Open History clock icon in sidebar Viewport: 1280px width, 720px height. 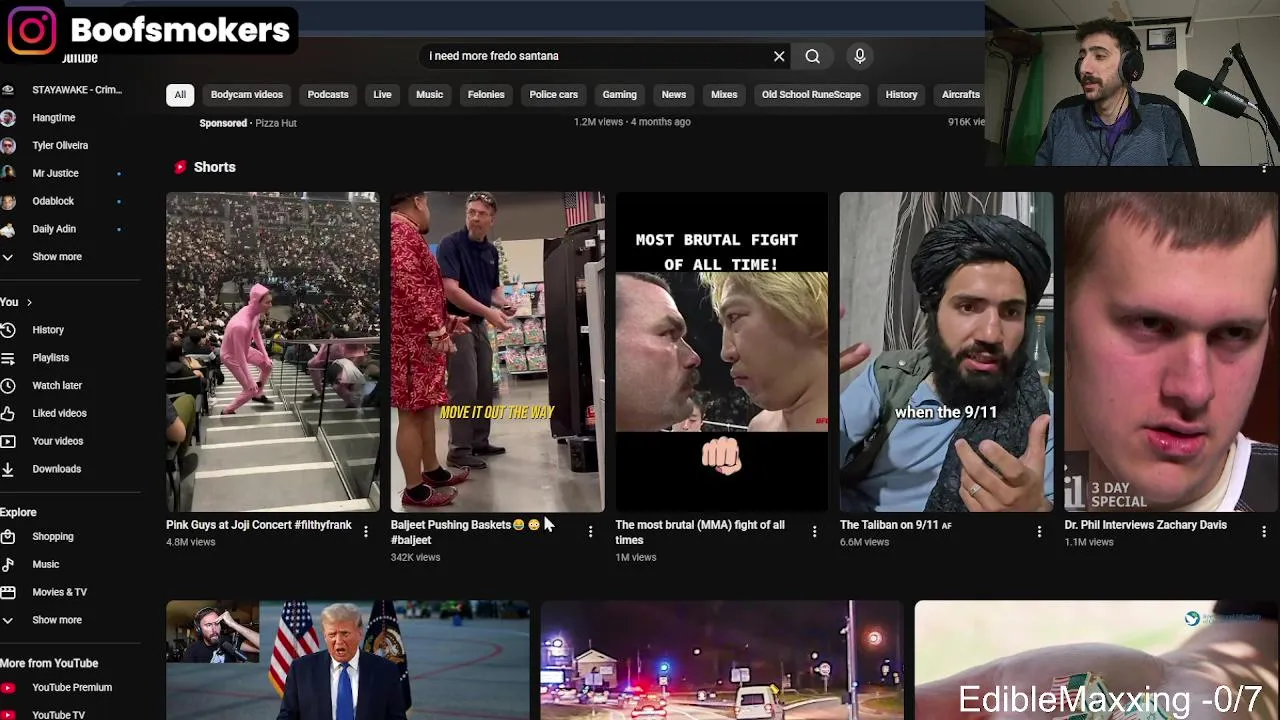tap(8, 330)
